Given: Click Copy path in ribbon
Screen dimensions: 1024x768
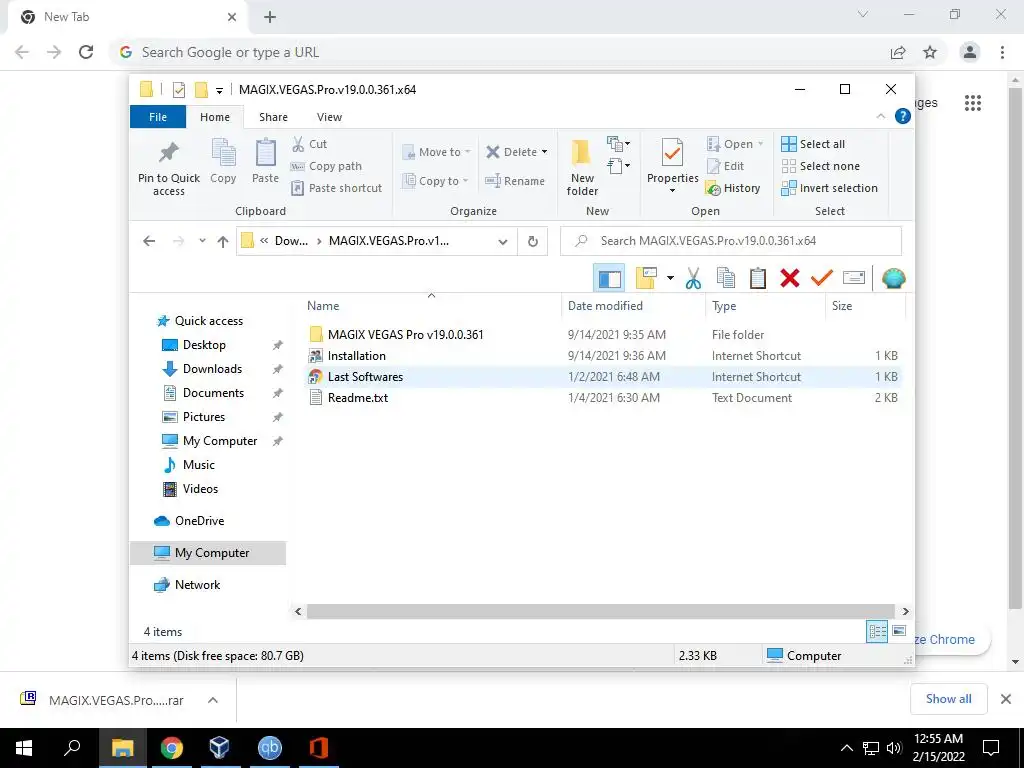Looking at the screenshot, I should point(326,166).
